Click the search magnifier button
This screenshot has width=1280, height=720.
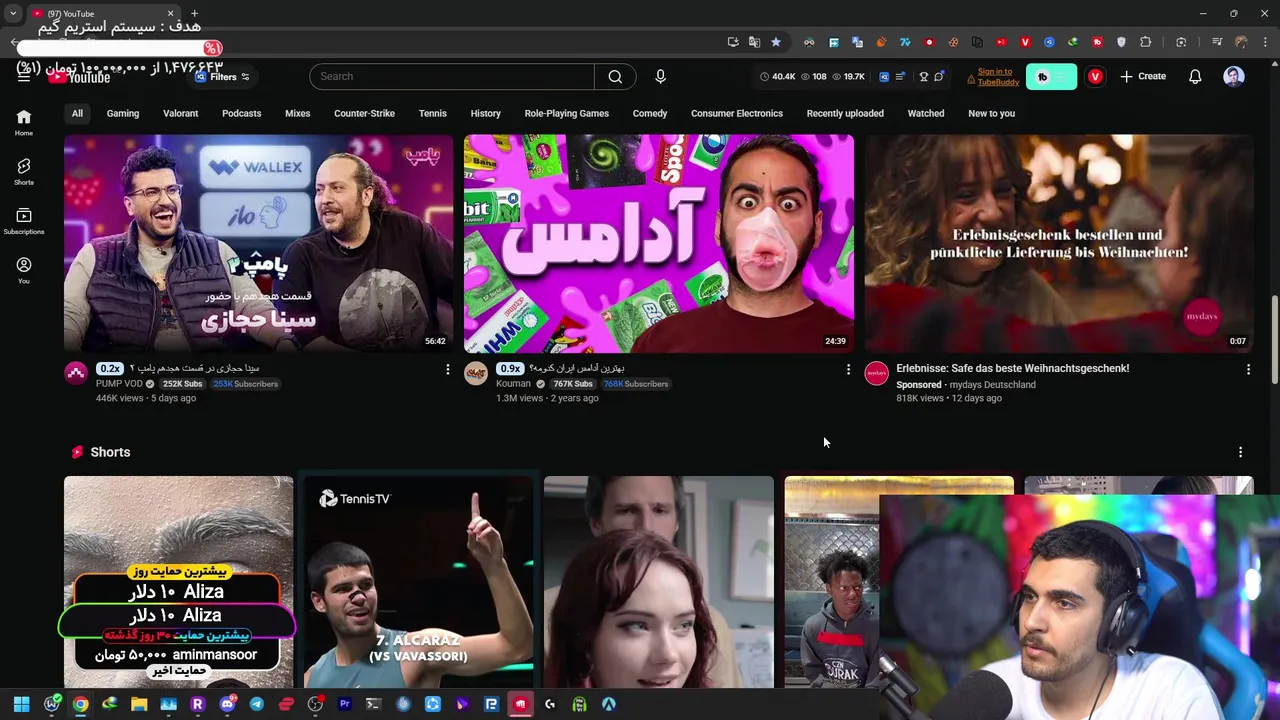pos(615,76)
